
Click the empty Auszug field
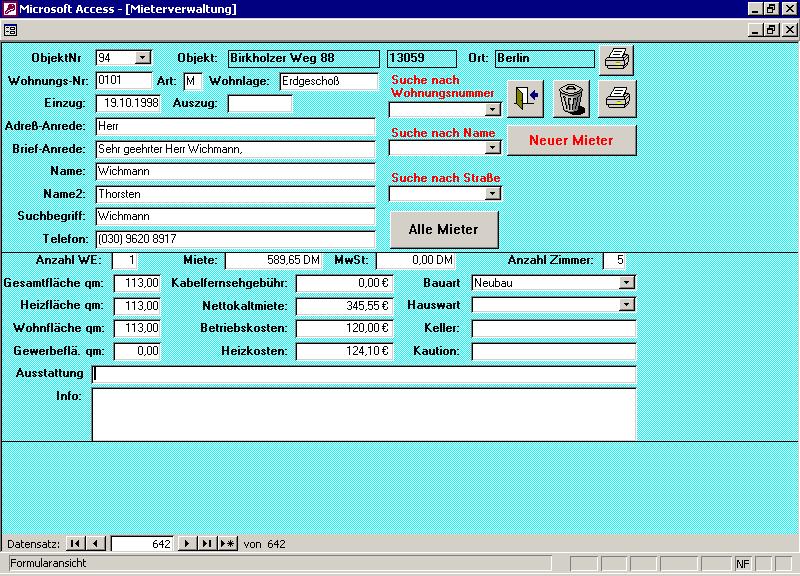pyautogui.click(x=260, y=103)
